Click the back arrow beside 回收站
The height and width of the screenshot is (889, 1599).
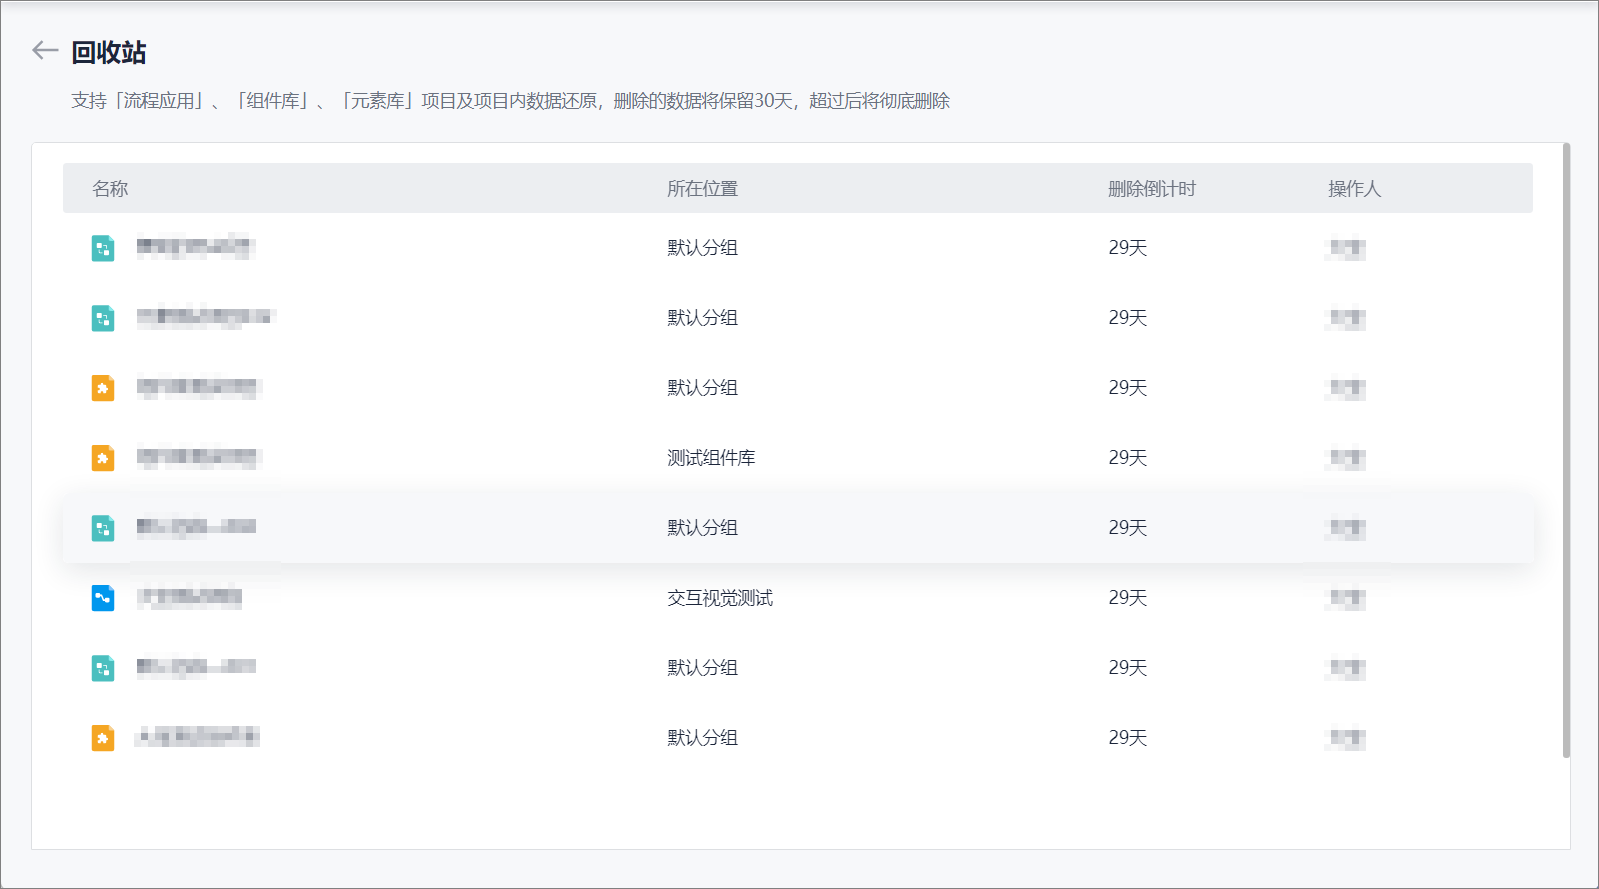point(45,51)
